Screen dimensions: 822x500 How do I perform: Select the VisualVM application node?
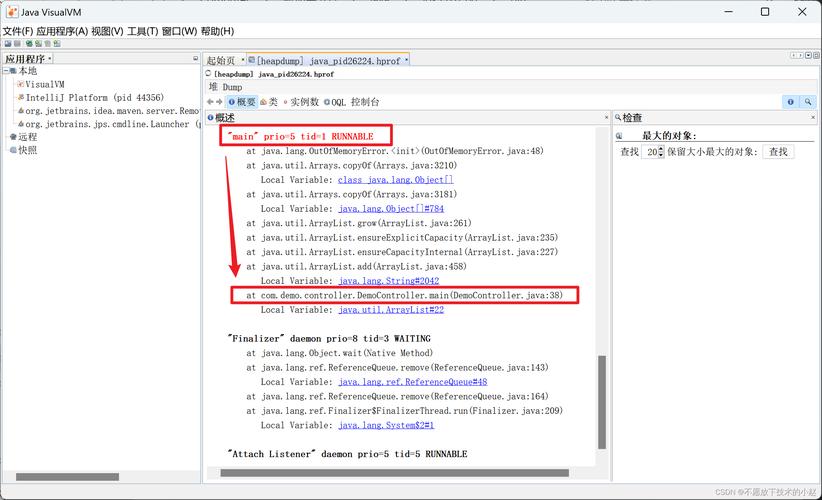(41, 84)
